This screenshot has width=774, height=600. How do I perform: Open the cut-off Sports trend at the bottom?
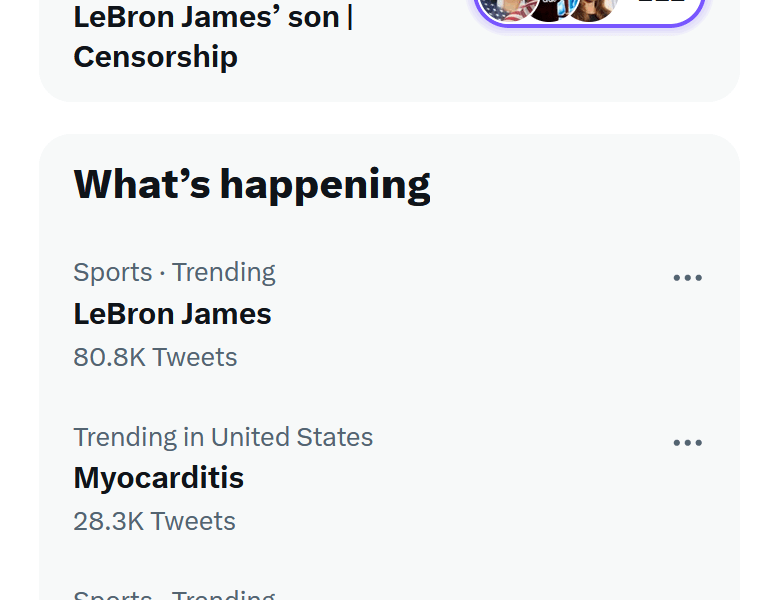[x=174, y=595]
